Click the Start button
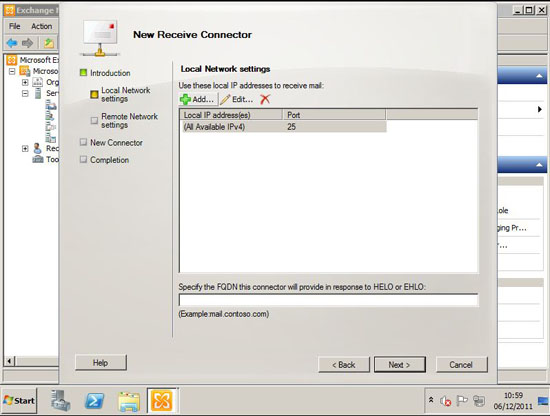 pyautogui.click(x=19, y=401)
